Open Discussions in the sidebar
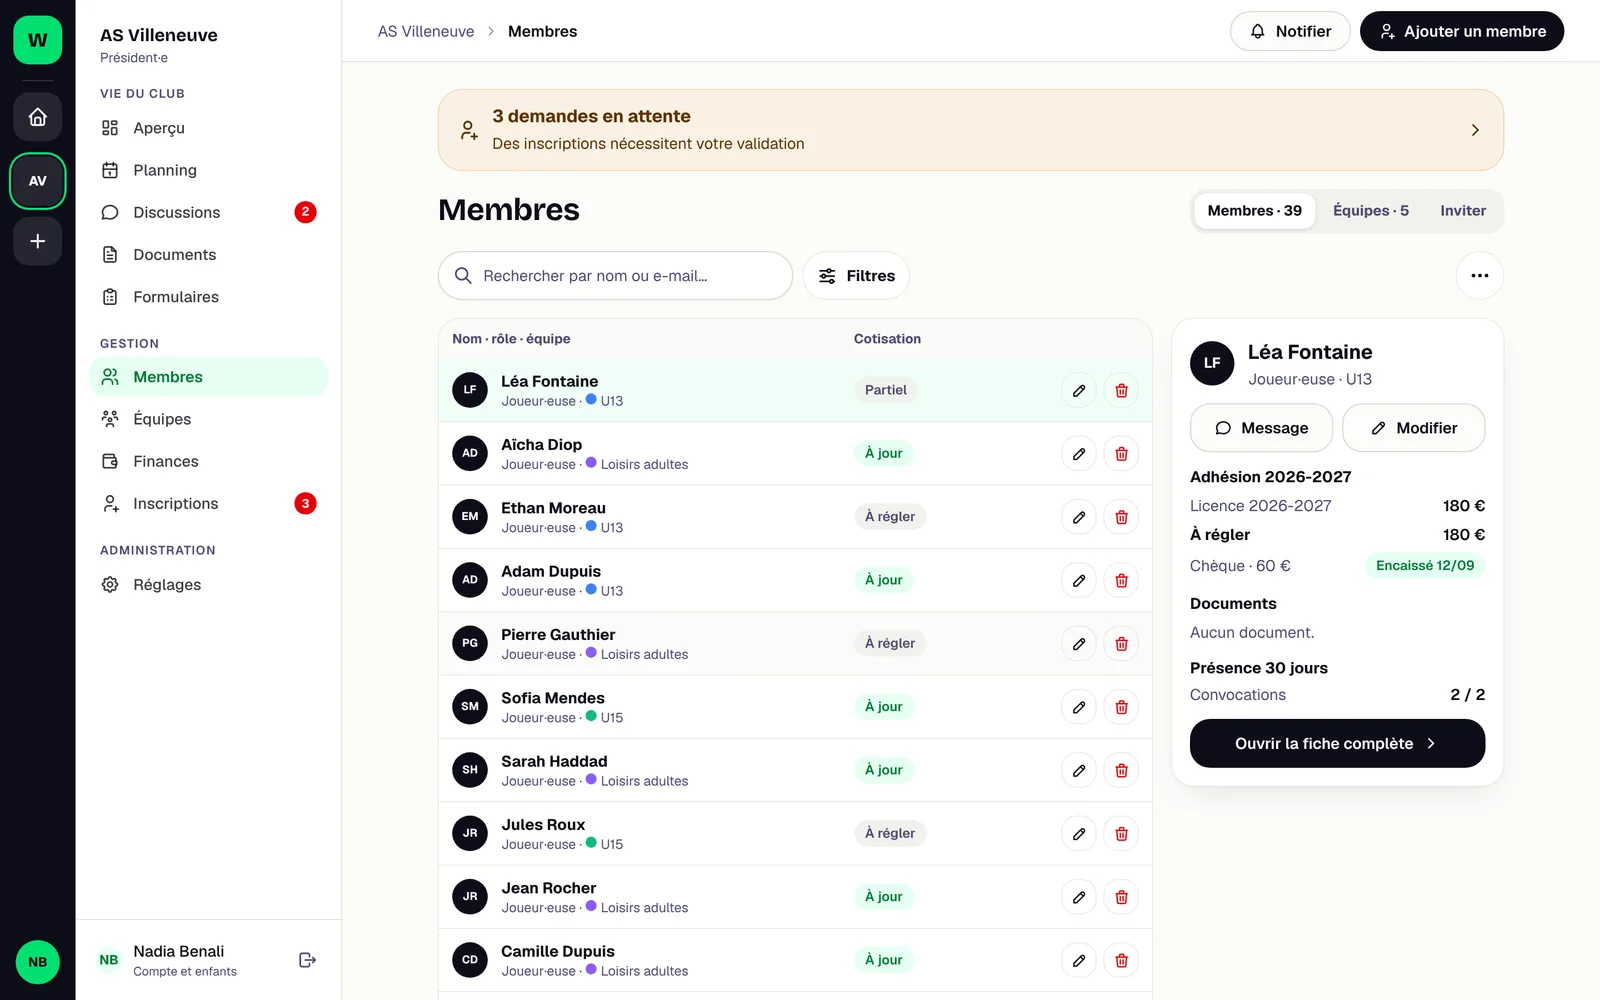 coord(208,212)
